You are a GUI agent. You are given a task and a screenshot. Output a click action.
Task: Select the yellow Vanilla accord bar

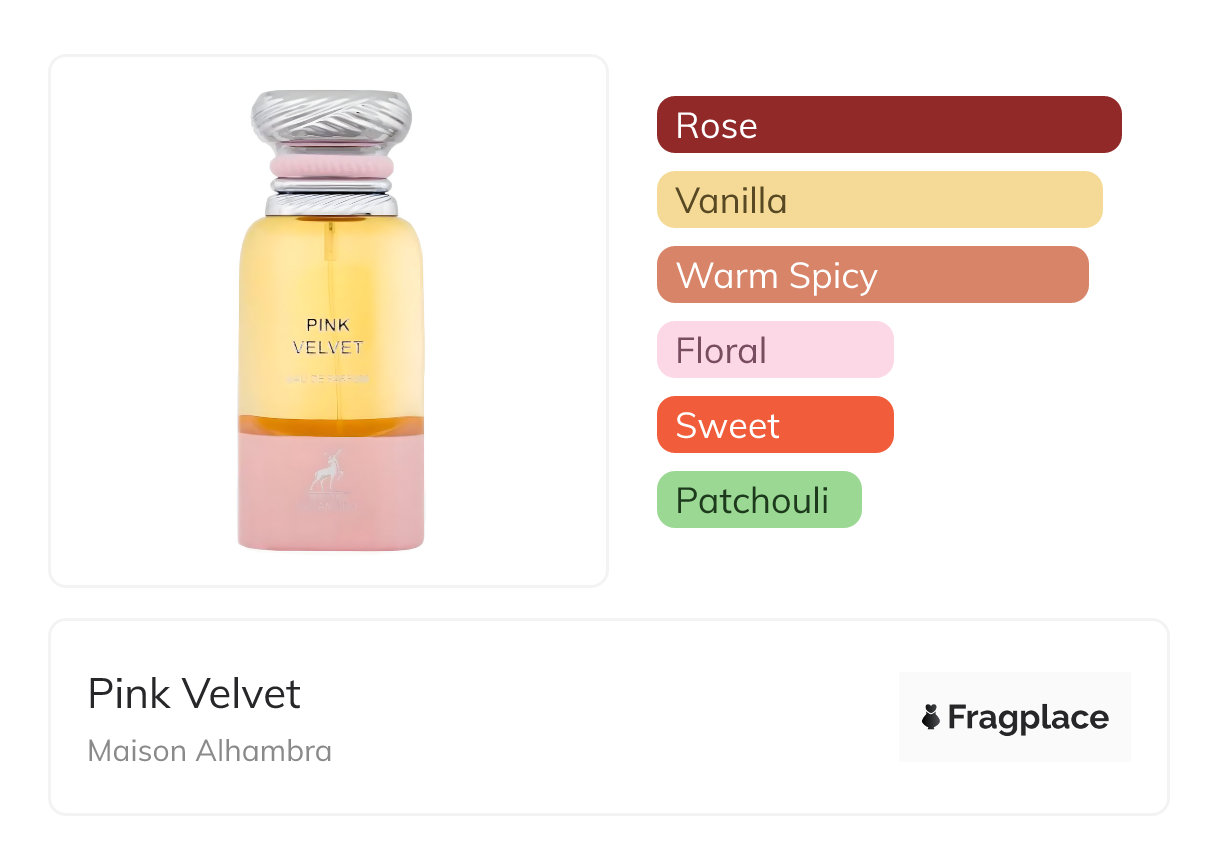878,200
